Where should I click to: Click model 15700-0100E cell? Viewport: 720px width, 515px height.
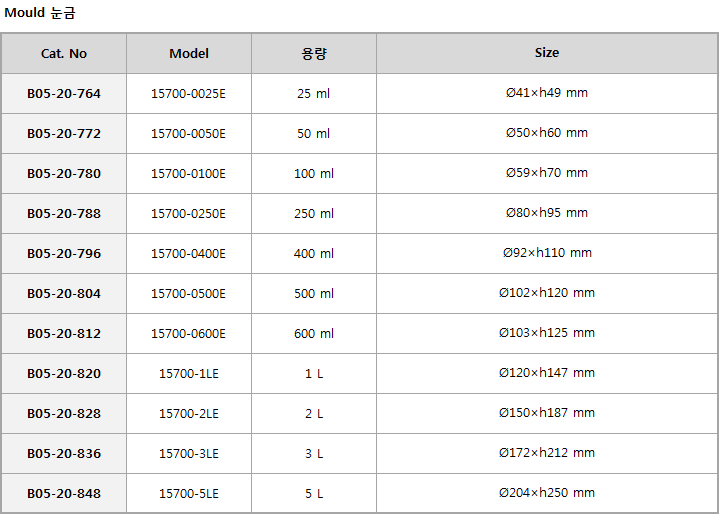pos(189,174)
